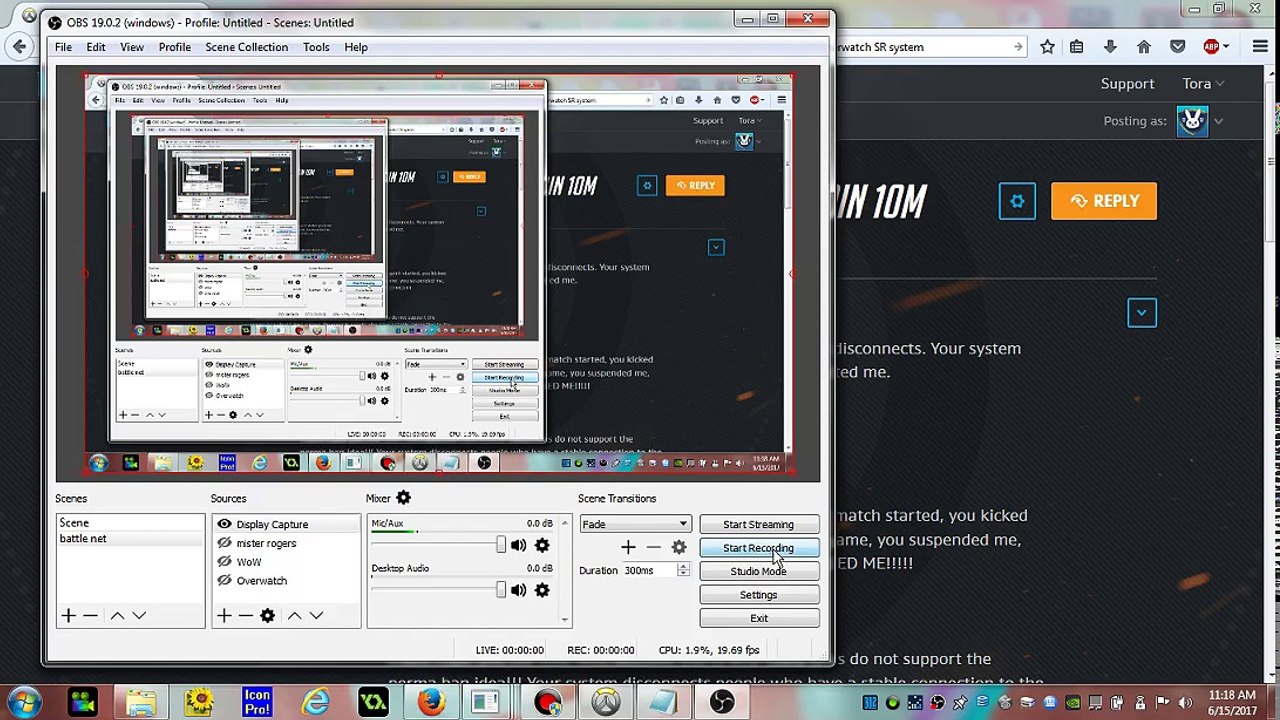1280x720 pixels.
Task: Open source properties gear in Sources panel
Action: 267,616
